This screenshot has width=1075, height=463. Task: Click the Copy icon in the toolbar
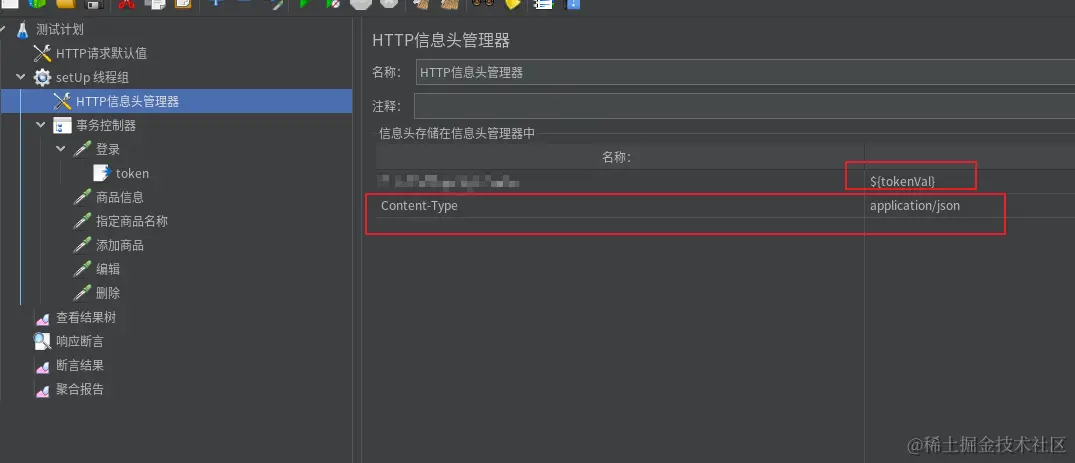click(156, 3)
